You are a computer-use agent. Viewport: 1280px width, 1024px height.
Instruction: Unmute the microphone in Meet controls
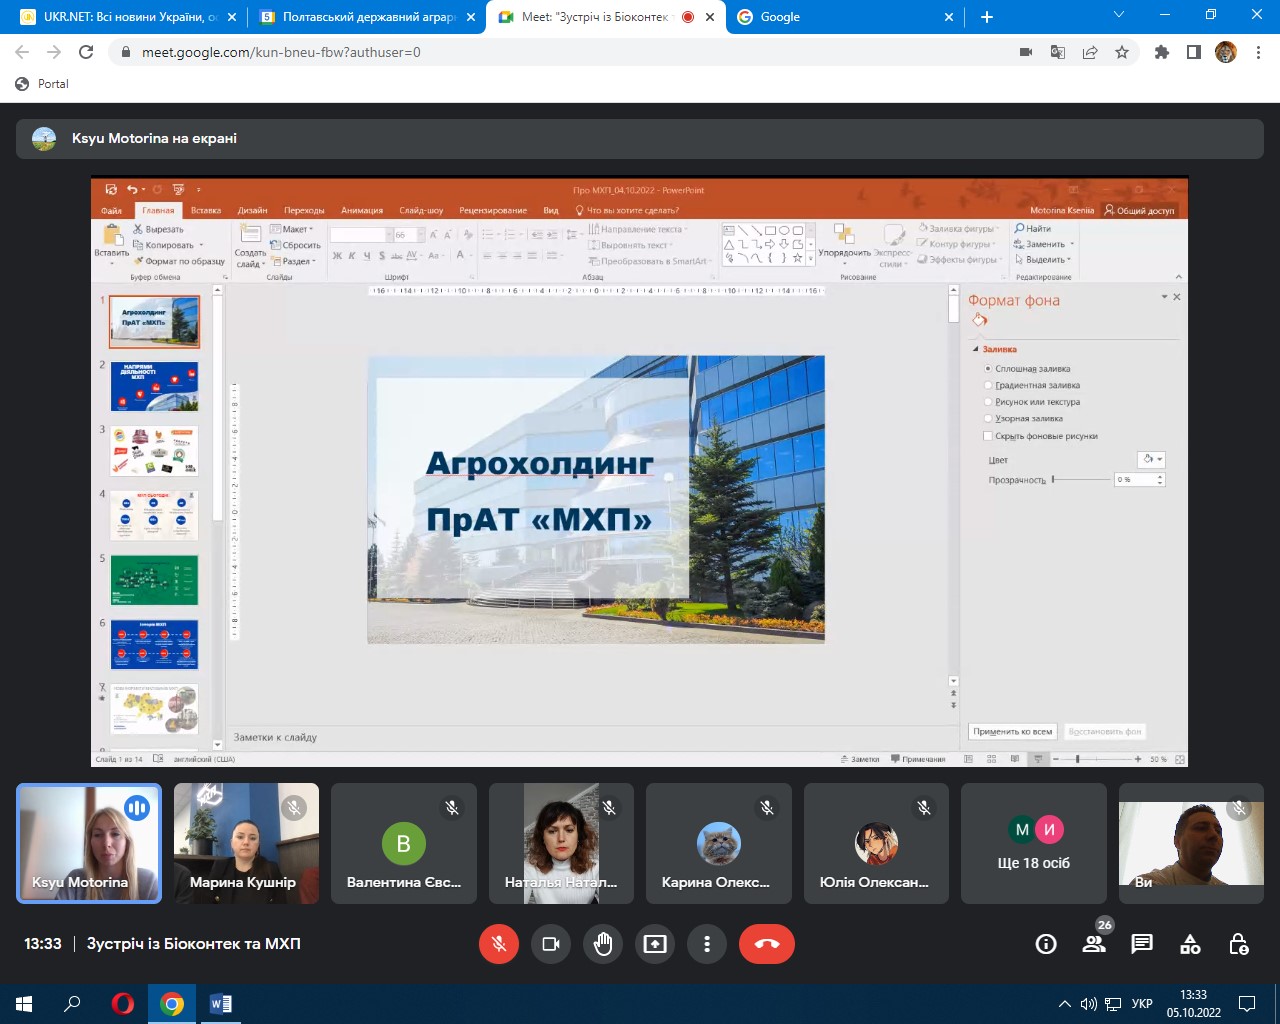tap(499, 944)
